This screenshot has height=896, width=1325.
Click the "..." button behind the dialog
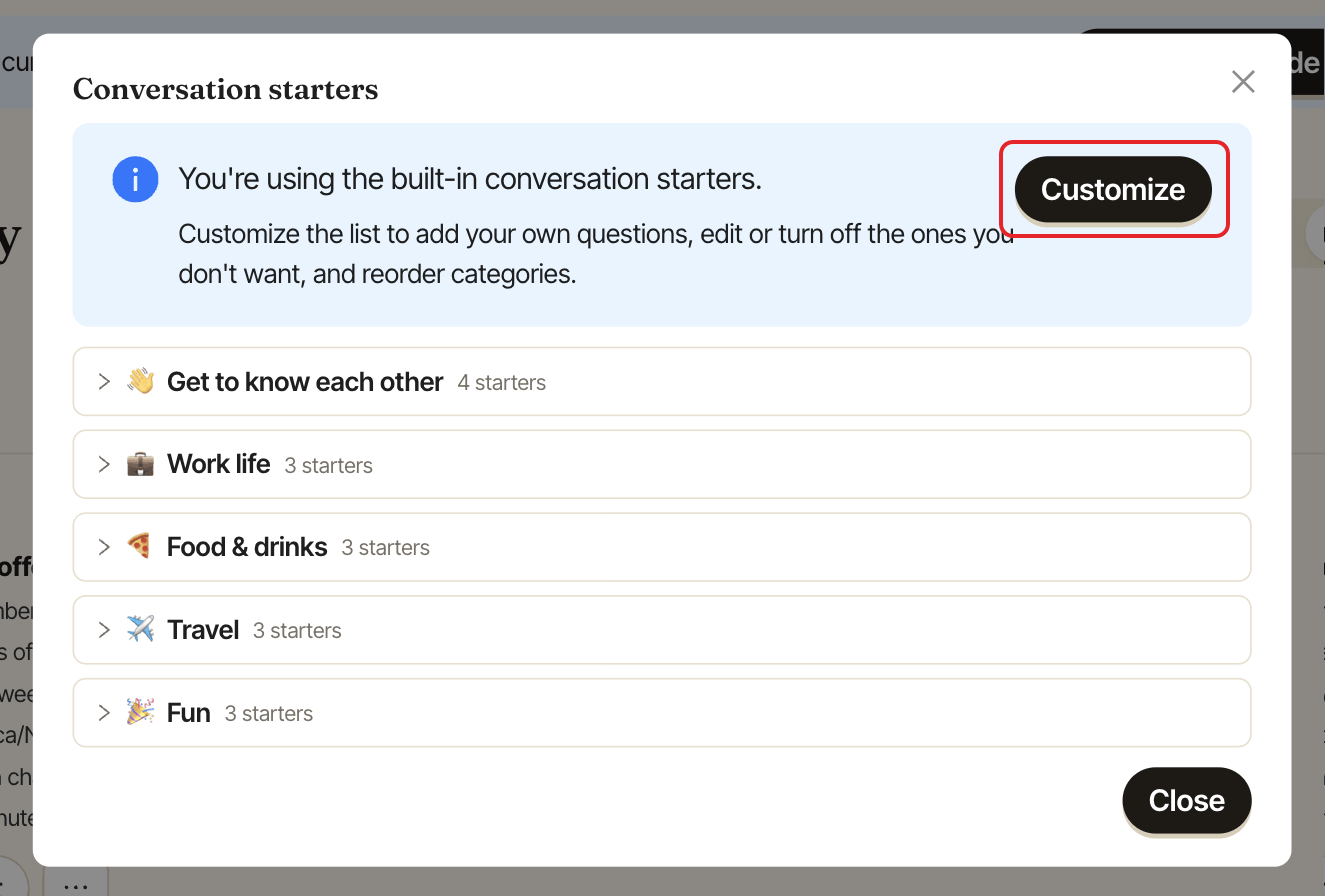[76, 882]
